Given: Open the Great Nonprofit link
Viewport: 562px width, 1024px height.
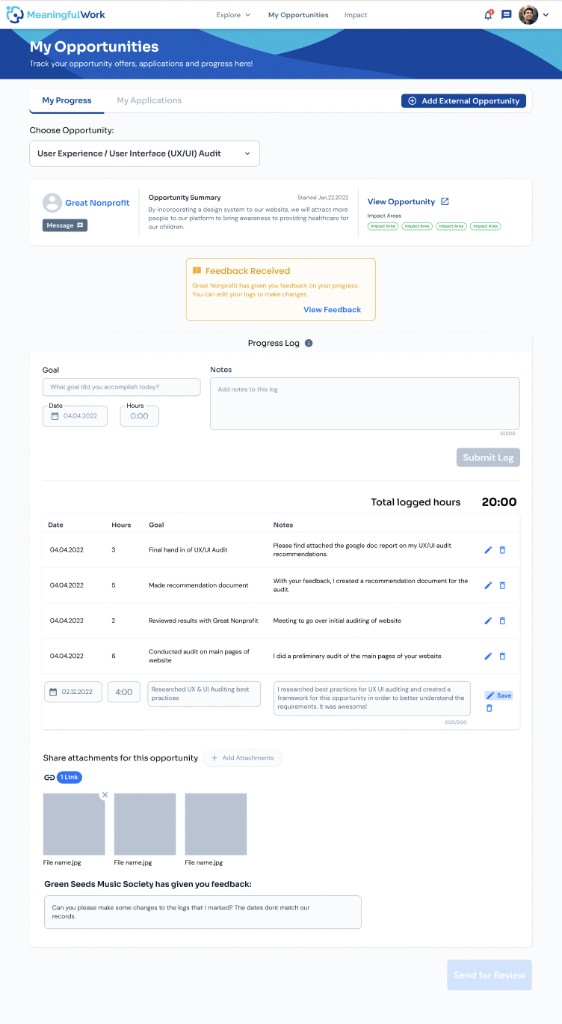Looking at the screenshot, I should 97,203.
